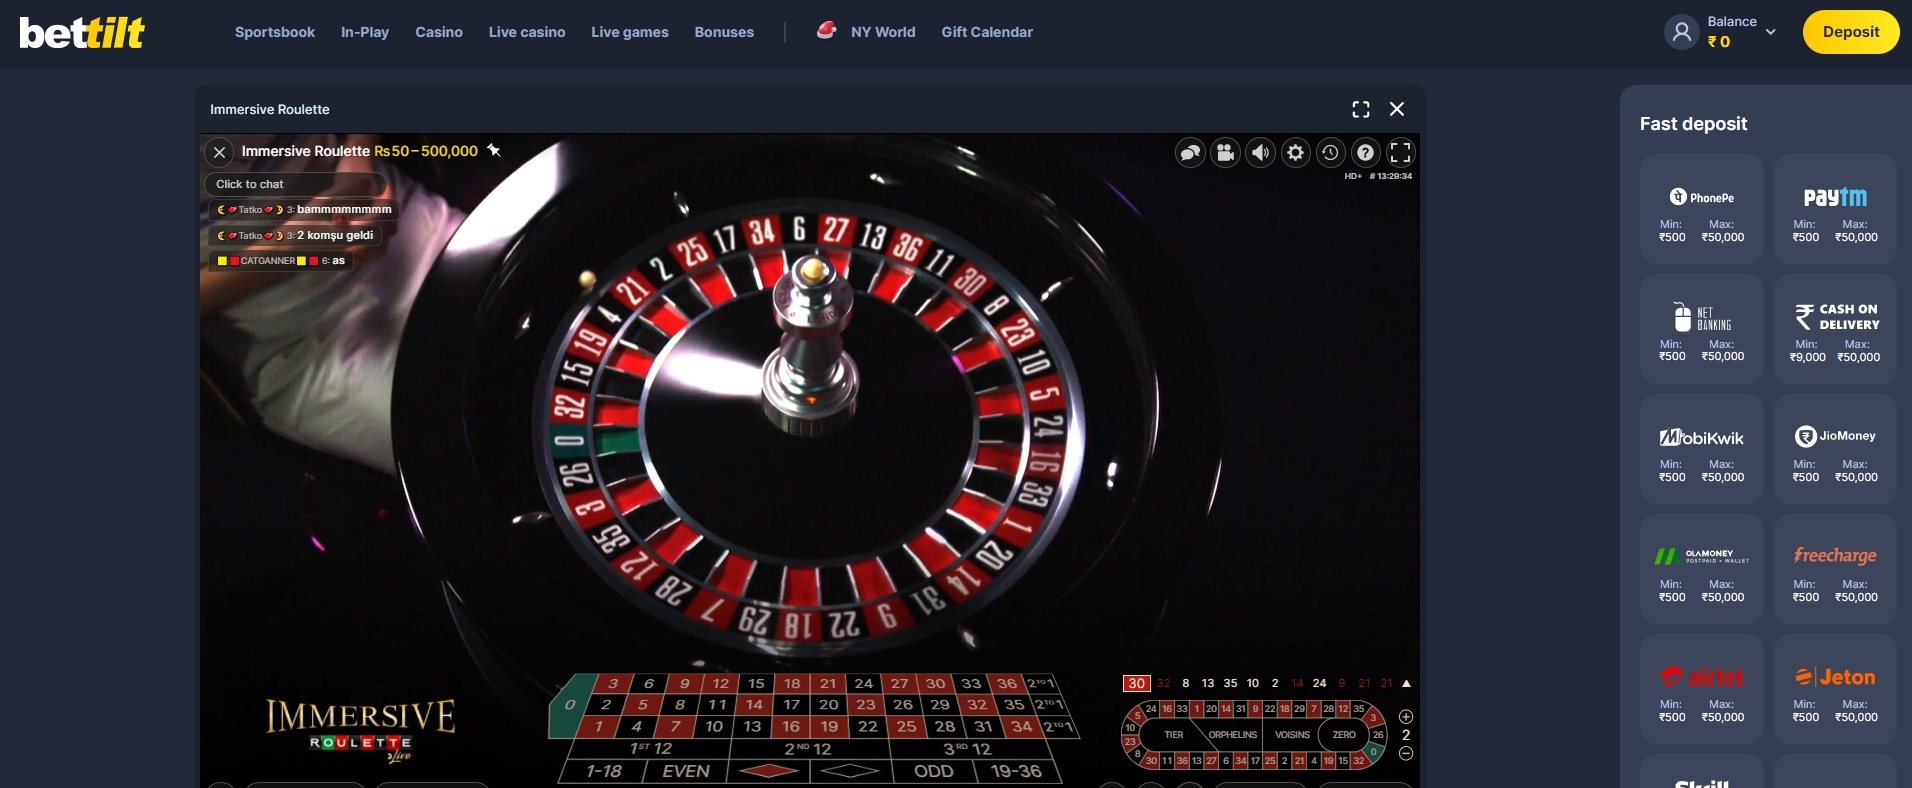1912x788 pixels.
Task: Place a bet on green 0
Action: tap(568, 705)
